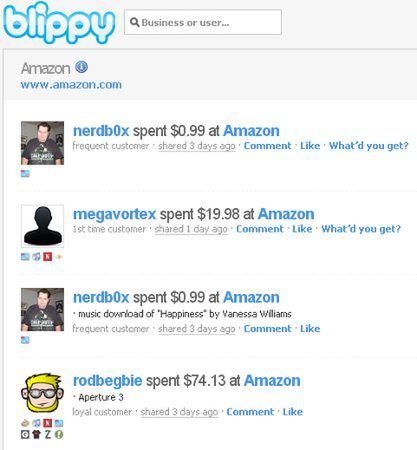Click the t-shirt icon under rodbegbie's avatar
This screenshot has width=417, height=450.
[36, 434]
